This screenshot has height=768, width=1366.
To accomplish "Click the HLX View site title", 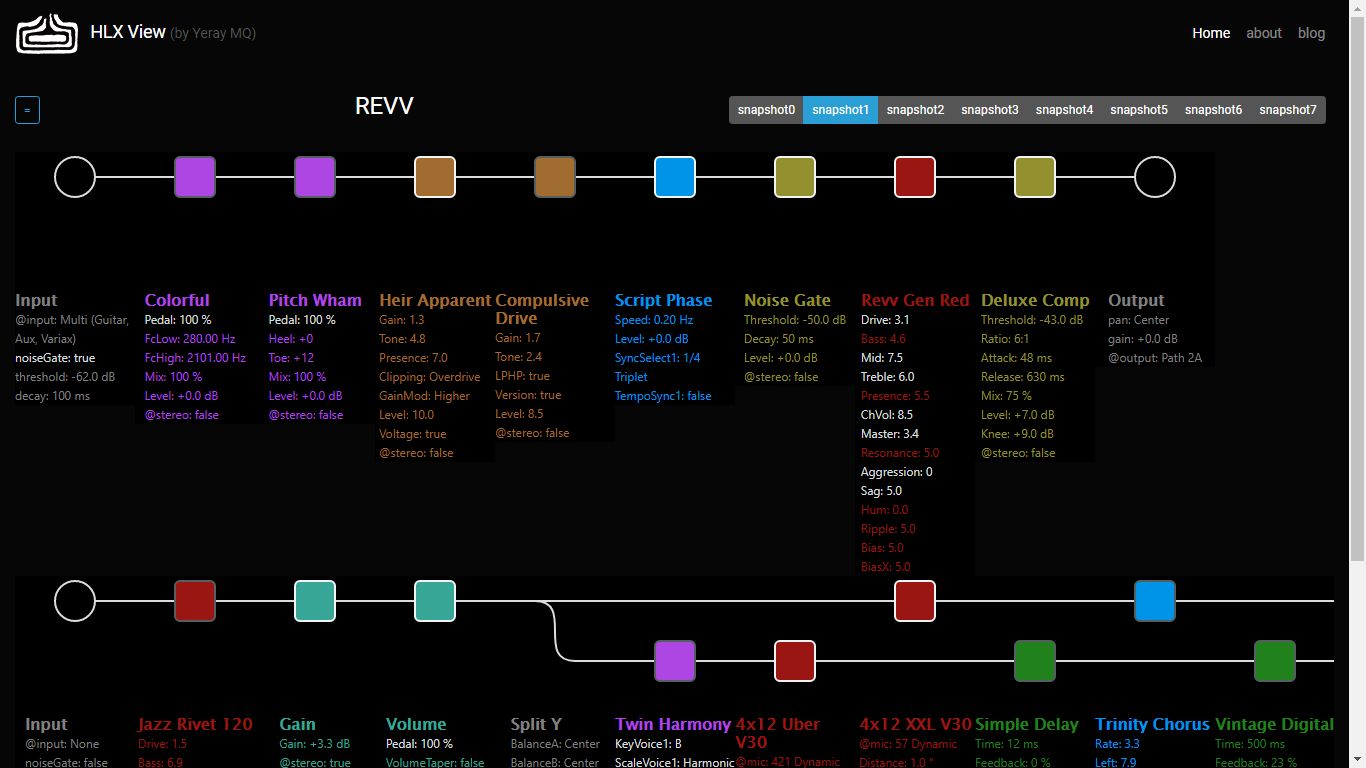I will pos(128,32).
